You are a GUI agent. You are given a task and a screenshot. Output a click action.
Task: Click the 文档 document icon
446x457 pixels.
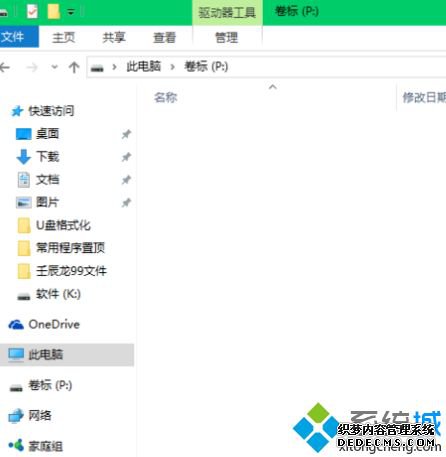24,180
